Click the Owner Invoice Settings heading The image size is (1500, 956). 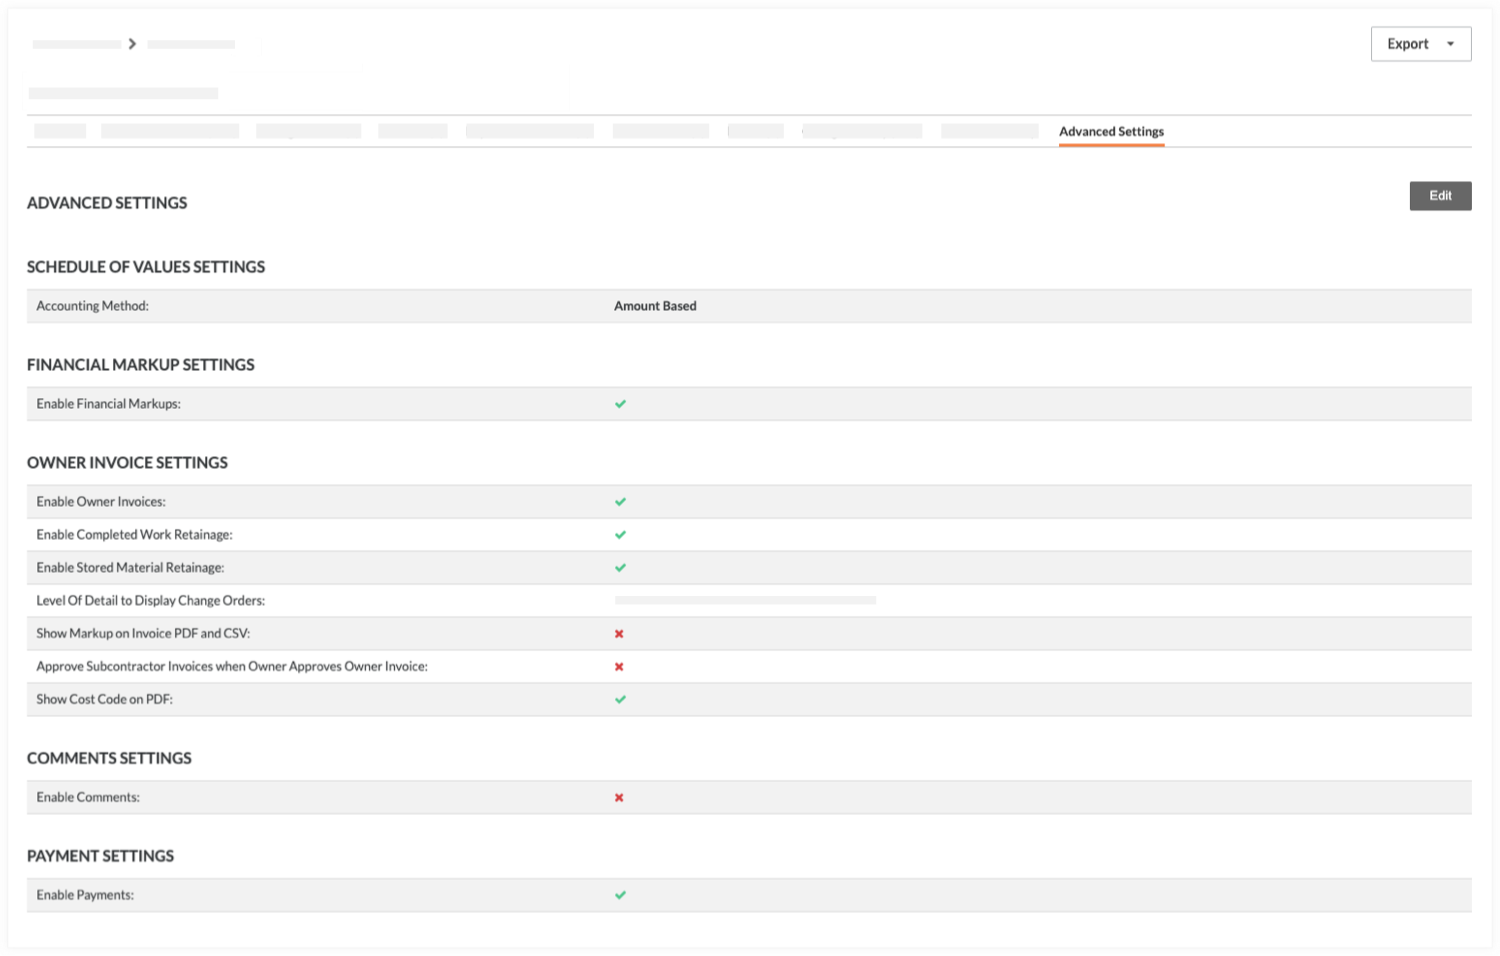(127, 463)
